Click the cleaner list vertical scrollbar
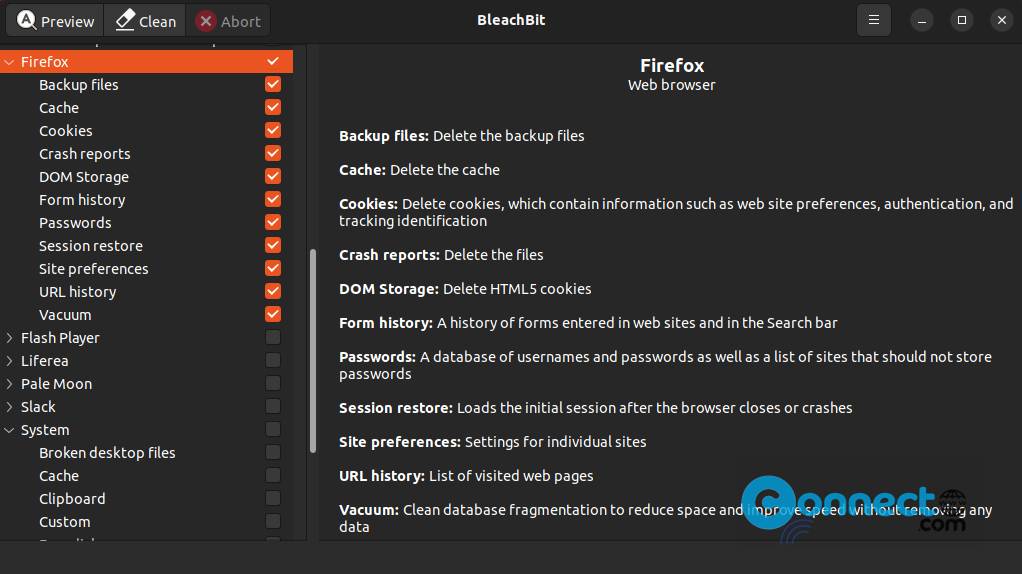This screenshot has width=1022, height=574. tap(313, 351)
